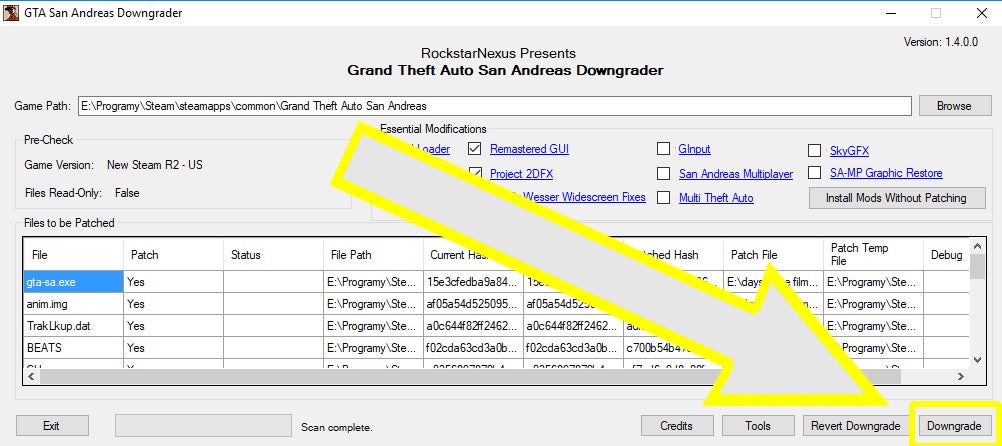Click the Patch Temp File cell for TrakLkup.dat
Viewport: 1002px width, 446px height.
[874, 326]
